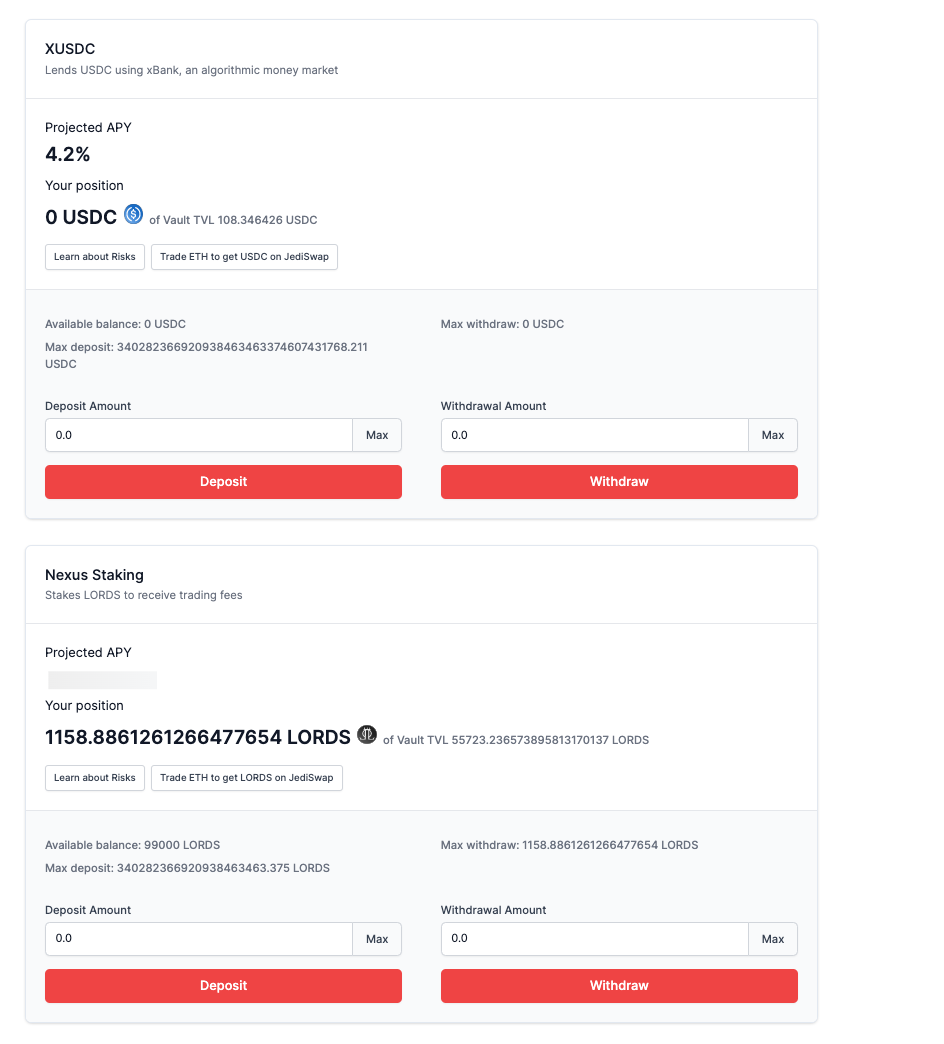Viewport: 944px width, 1044px height.
Task: Open Trade ETH to get USDC on JediSwap
Action: tap(244, 257)
